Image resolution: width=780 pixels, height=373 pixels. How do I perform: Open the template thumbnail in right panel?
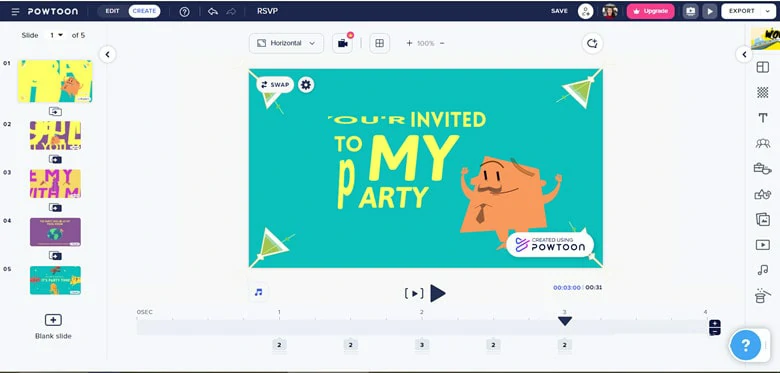tap(765, 39)
